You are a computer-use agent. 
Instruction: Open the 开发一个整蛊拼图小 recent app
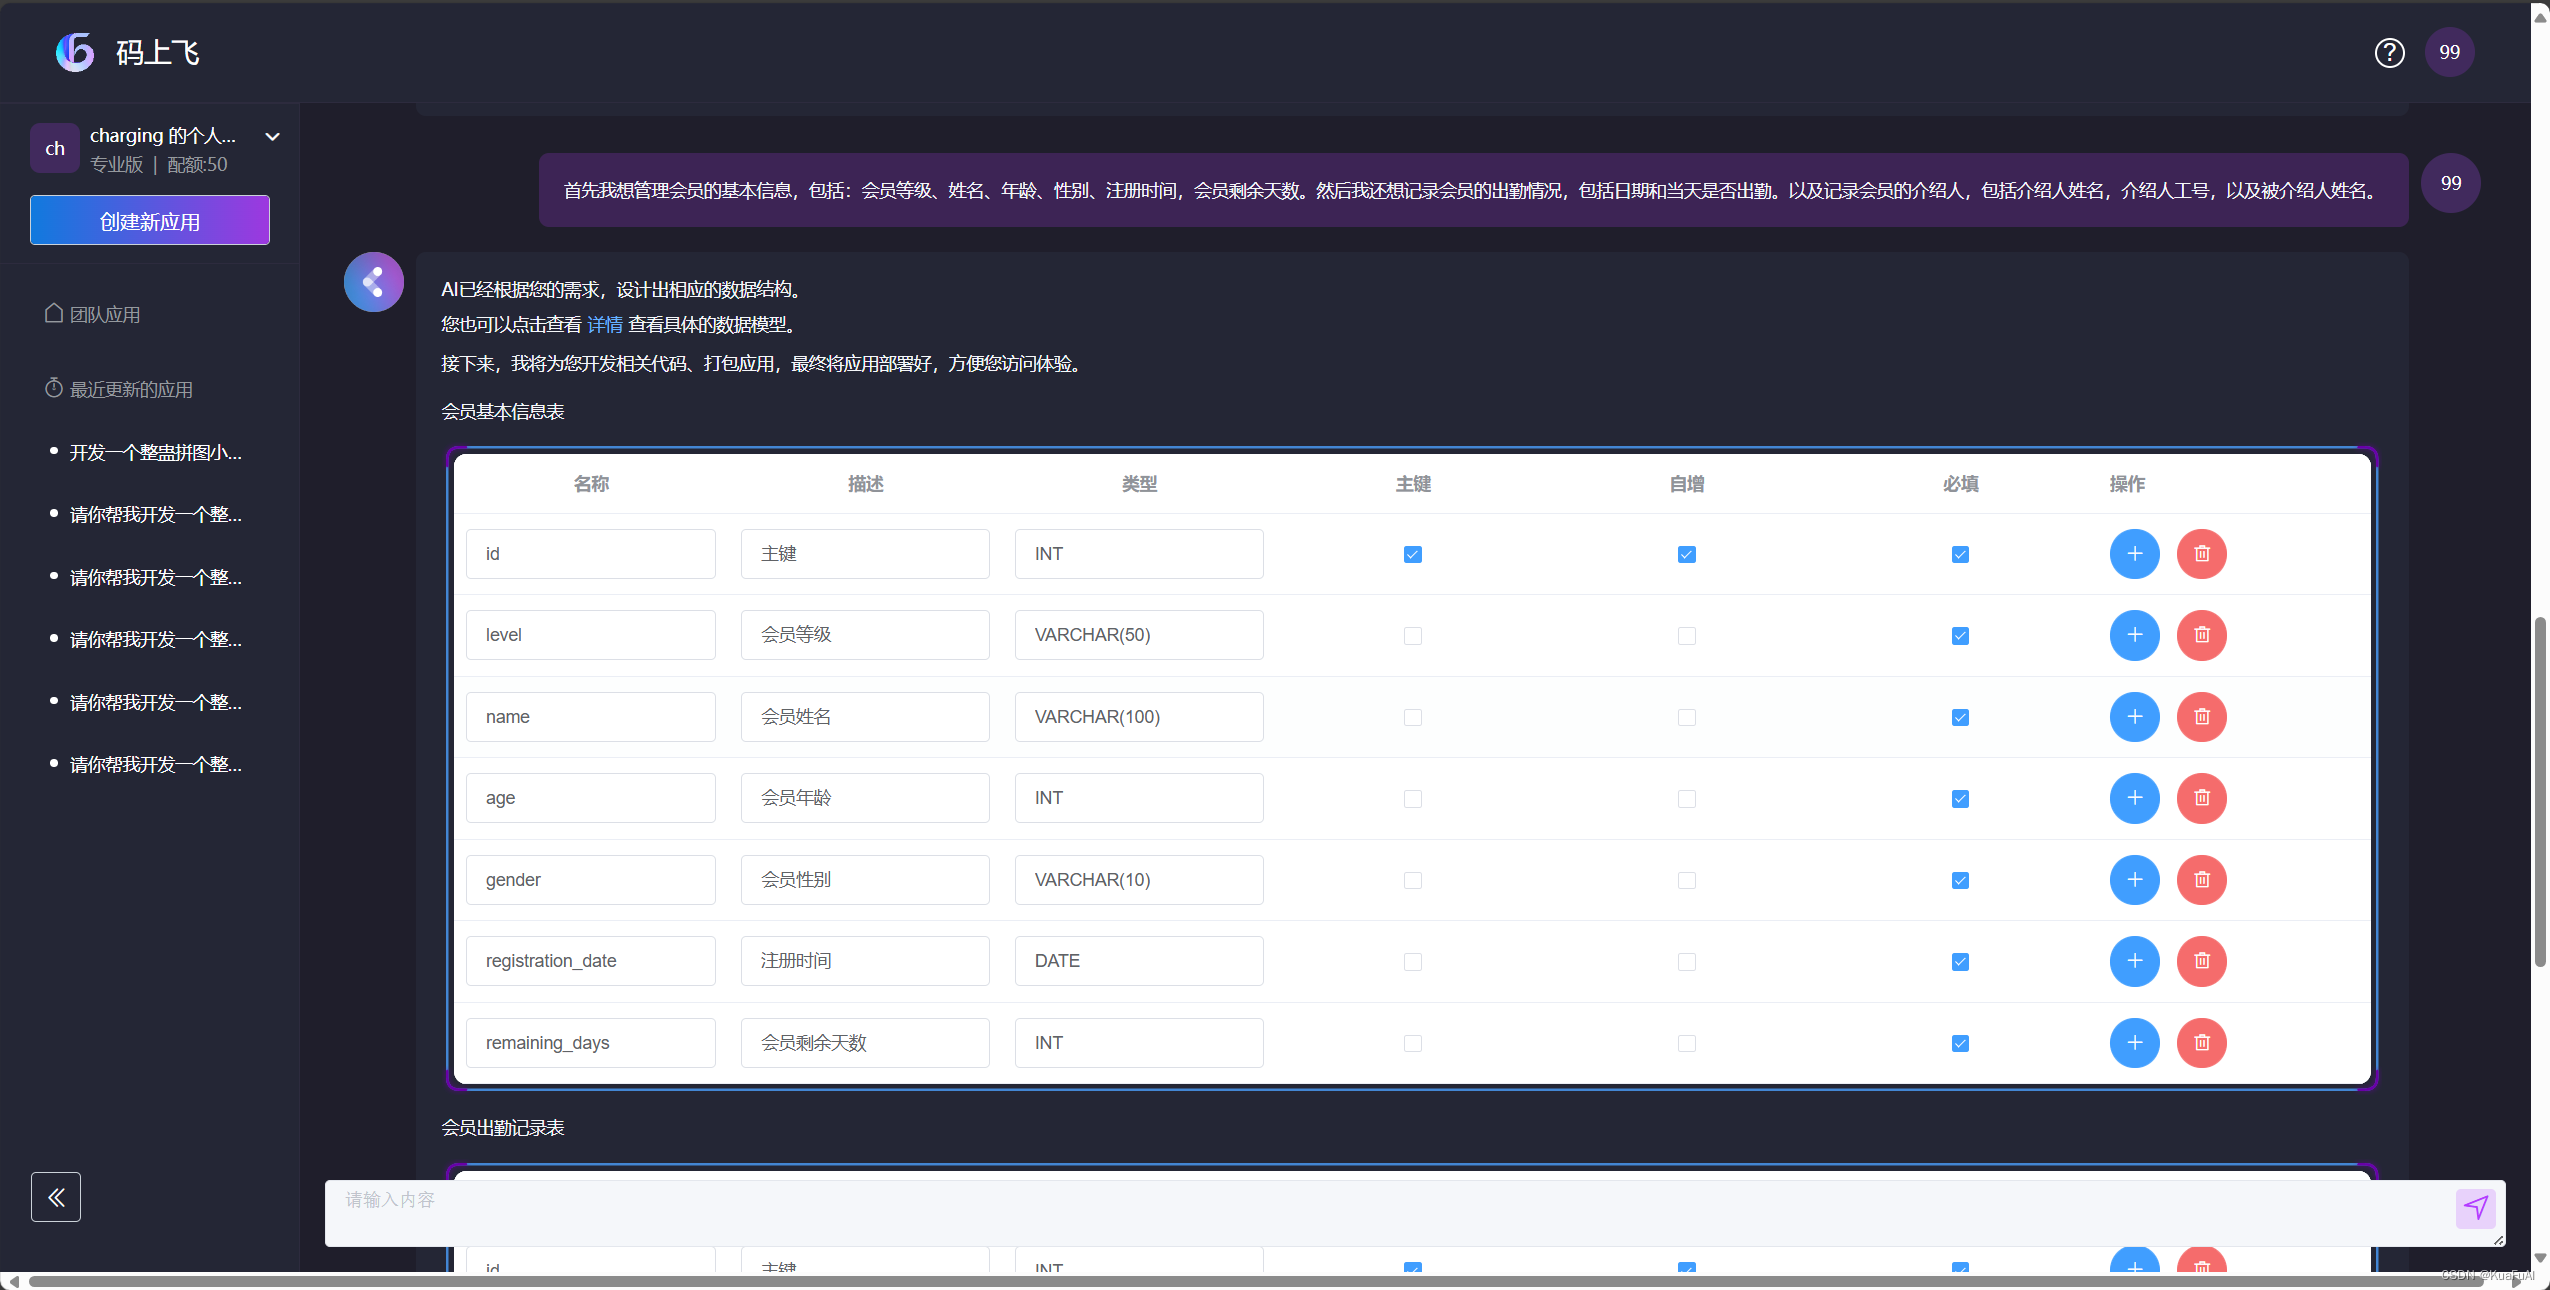[155, 453]
